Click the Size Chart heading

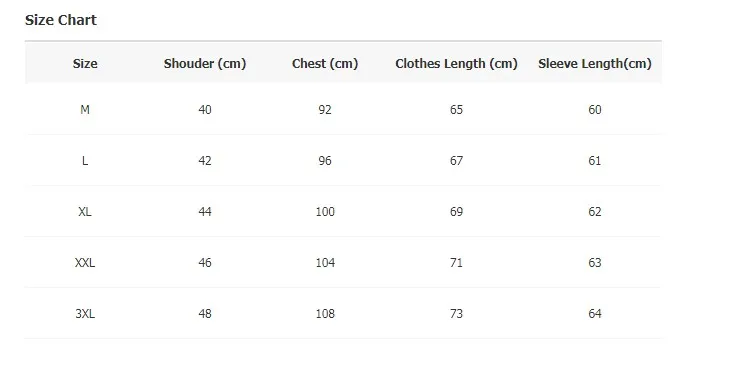tap(61, 20)
